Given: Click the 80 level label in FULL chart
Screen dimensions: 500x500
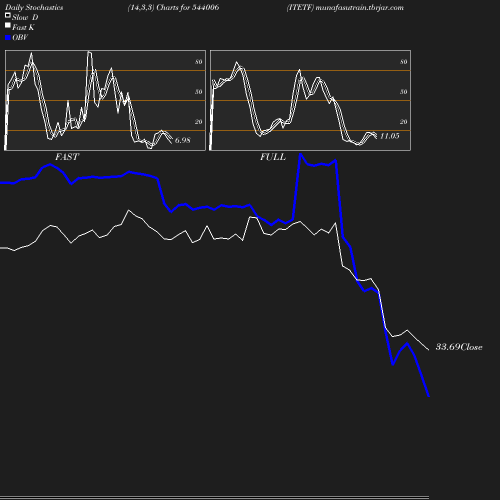Looking at the screenshot, I should tap(404, 62).
